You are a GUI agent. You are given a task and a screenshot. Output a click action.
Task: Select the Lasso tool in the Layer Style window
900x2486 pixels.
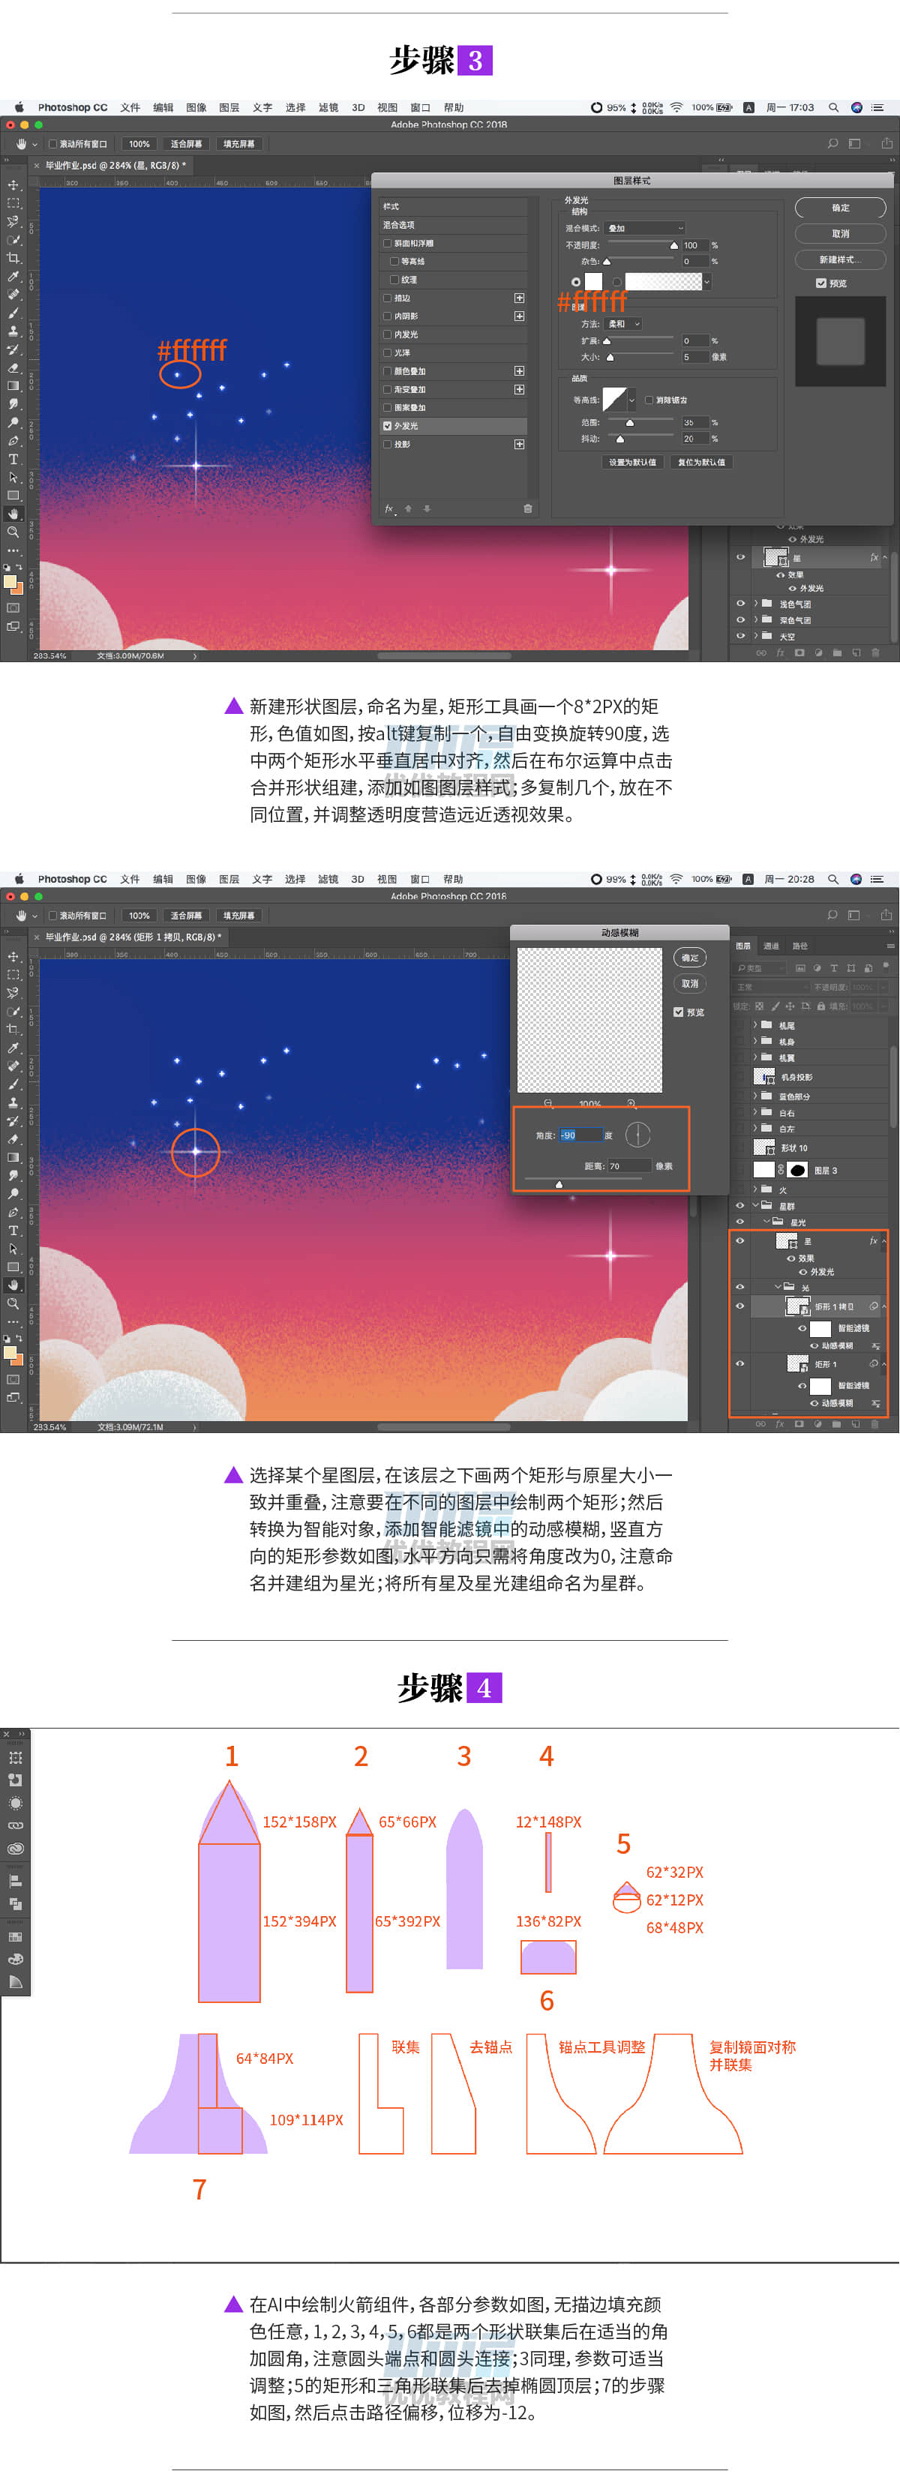[13, 221]
